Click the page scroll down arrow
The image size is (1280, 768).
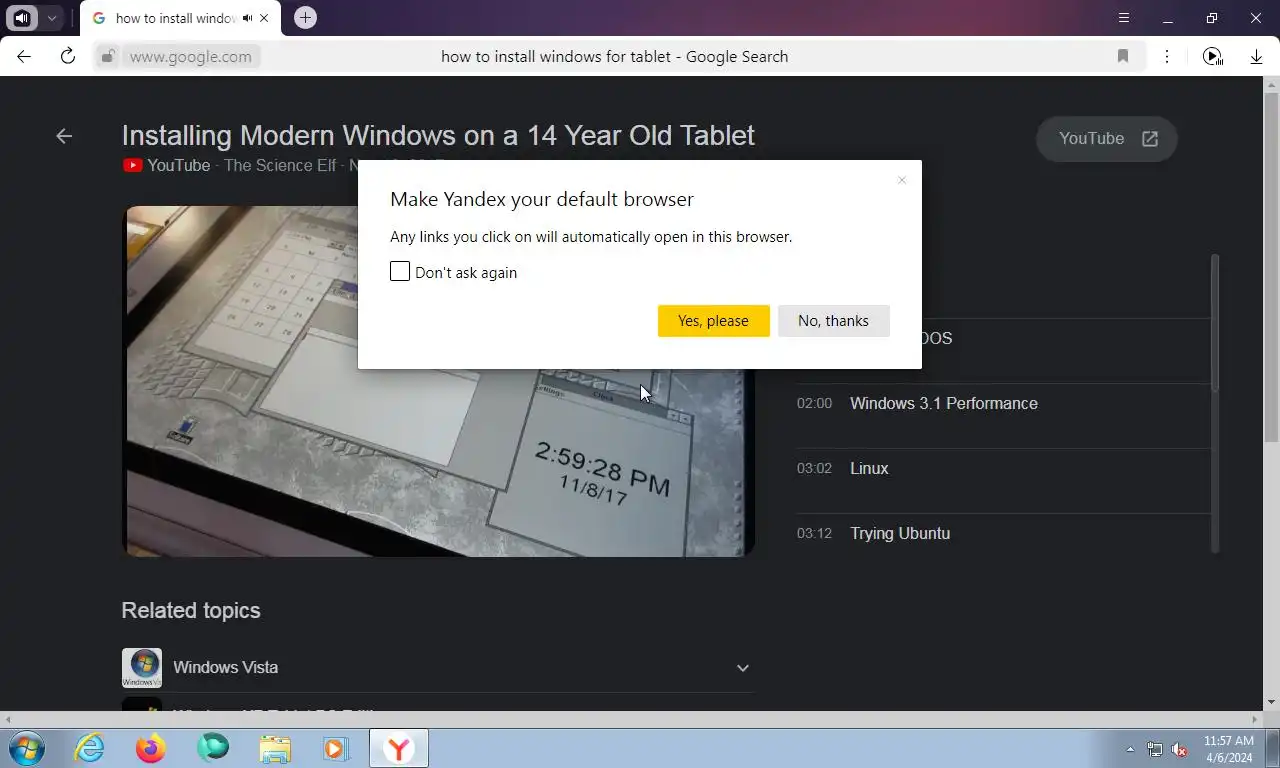1271,703
